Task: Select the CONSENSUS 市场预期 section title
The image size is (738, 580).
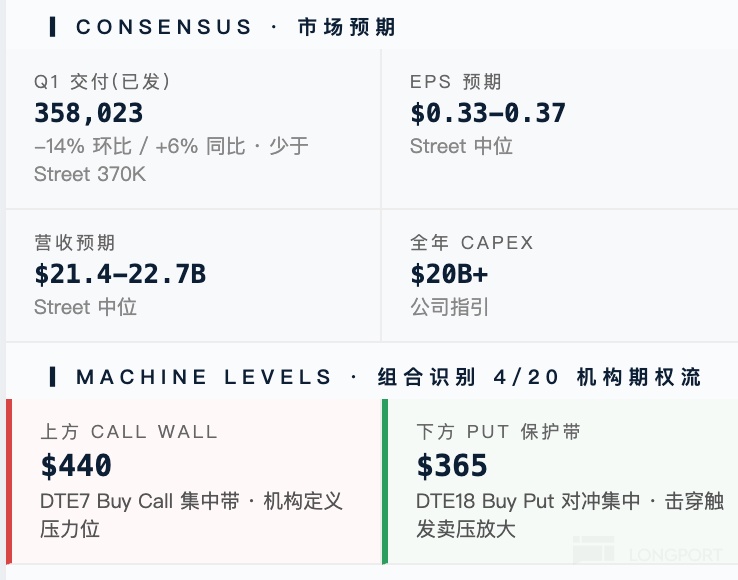Action: [x=236, y=27]
